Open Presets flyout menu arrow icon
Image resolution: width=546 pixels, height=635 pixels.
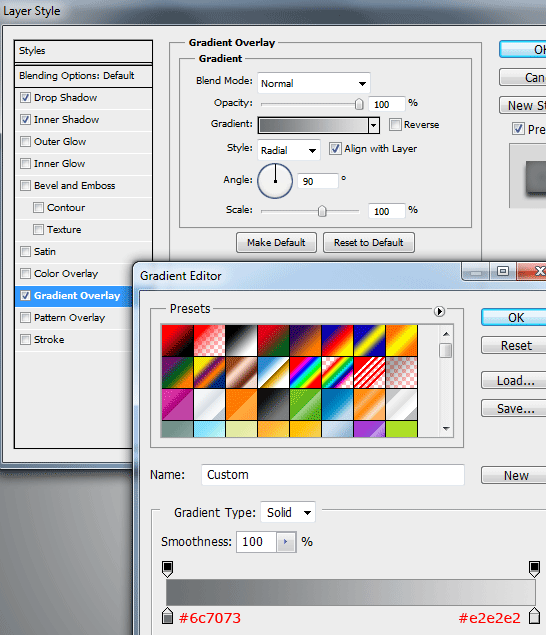click(x=439, y=311)
